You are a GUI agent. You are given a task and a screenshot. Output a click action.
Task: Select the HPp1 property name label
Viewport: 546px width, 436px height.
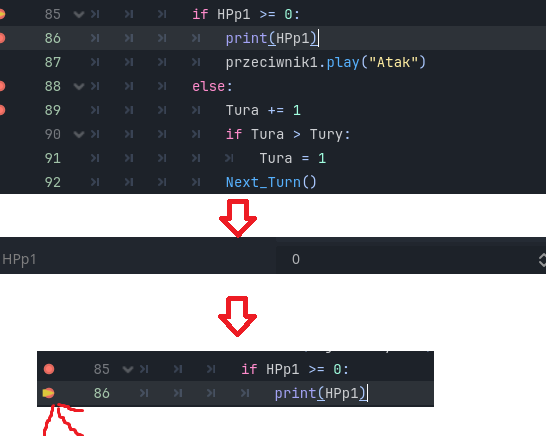coord(19,260)
